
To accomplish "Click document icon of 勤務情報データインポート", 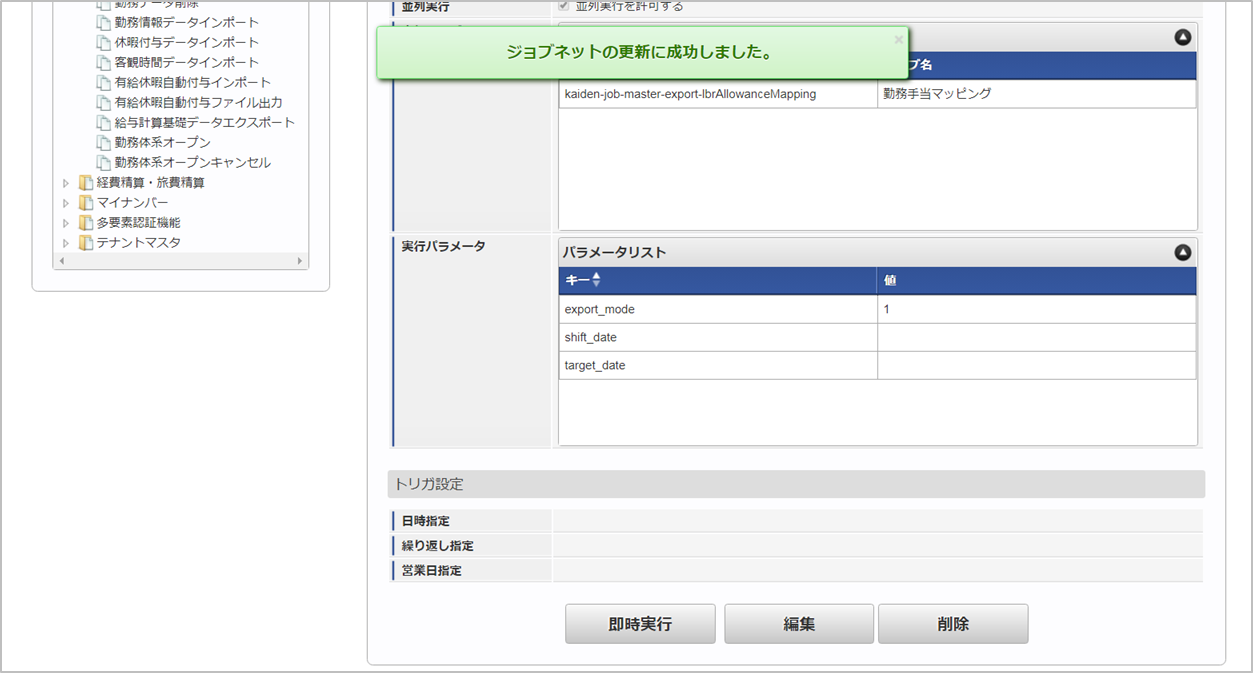I will (104, 22).
